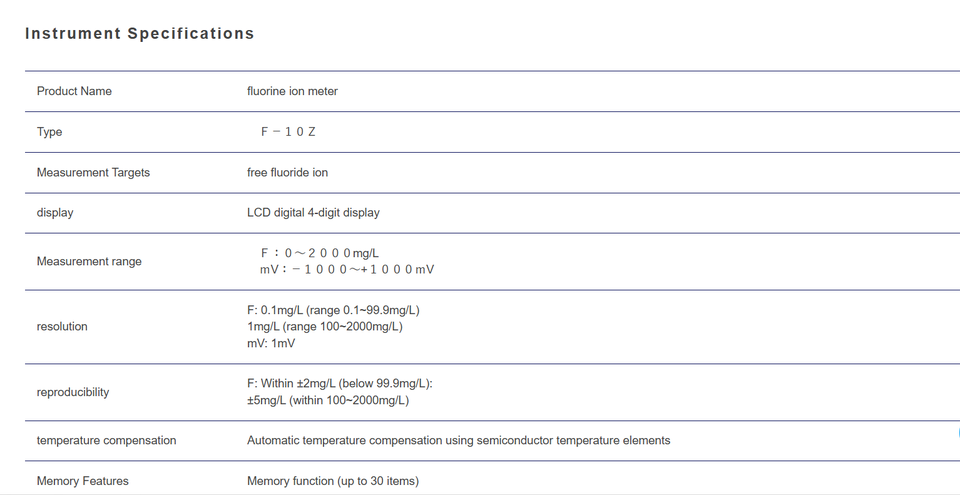
Task: Click the 'LCD digital 4-digit display' text
Action: tap(313, 213)
